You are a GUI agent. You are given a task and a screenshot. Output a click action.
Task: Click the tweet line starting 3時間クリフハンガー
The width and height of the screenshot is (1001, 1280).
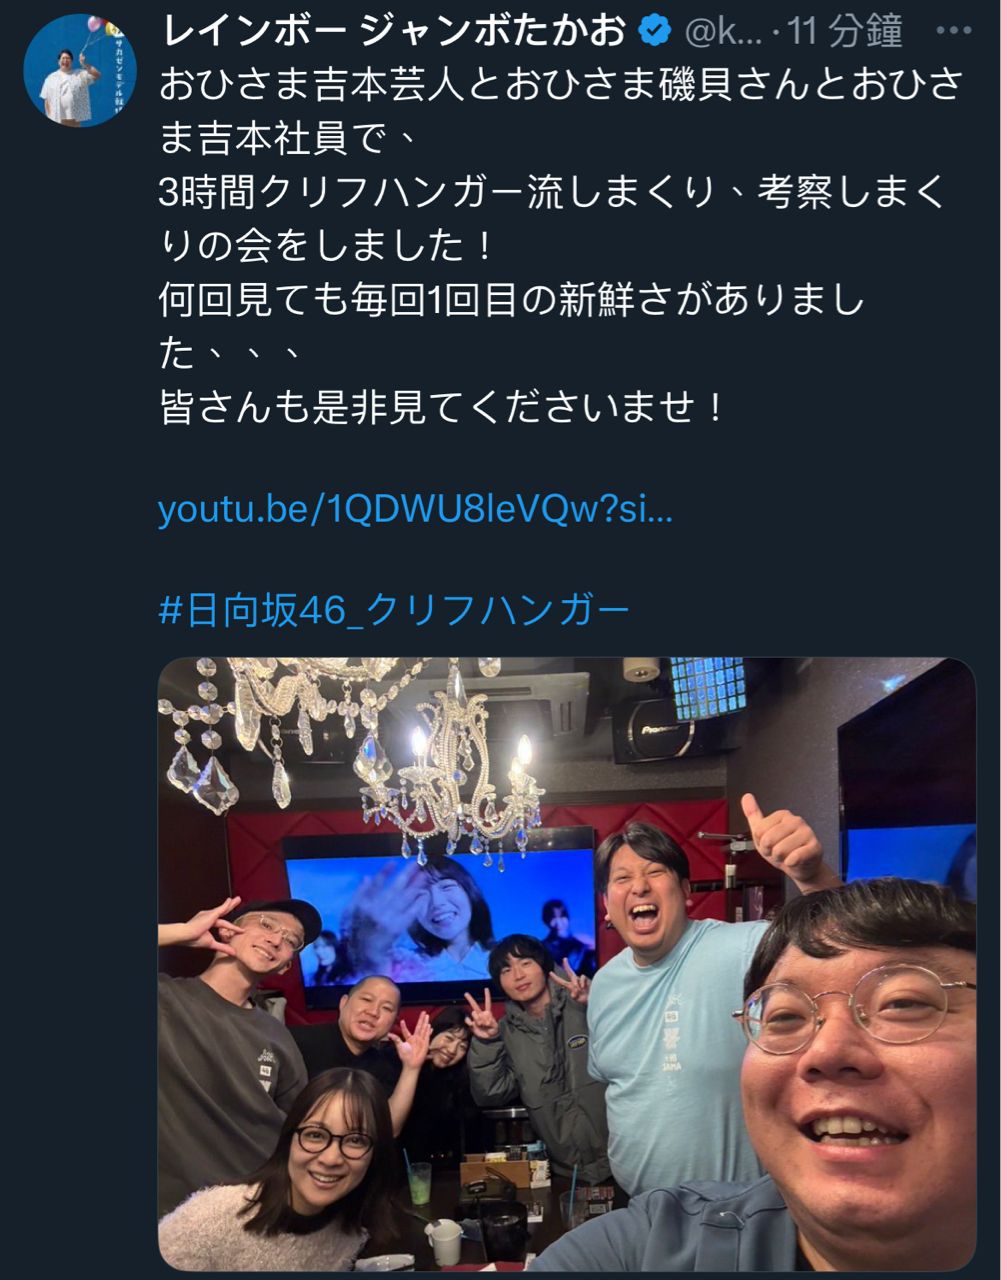tap(552, 192)
